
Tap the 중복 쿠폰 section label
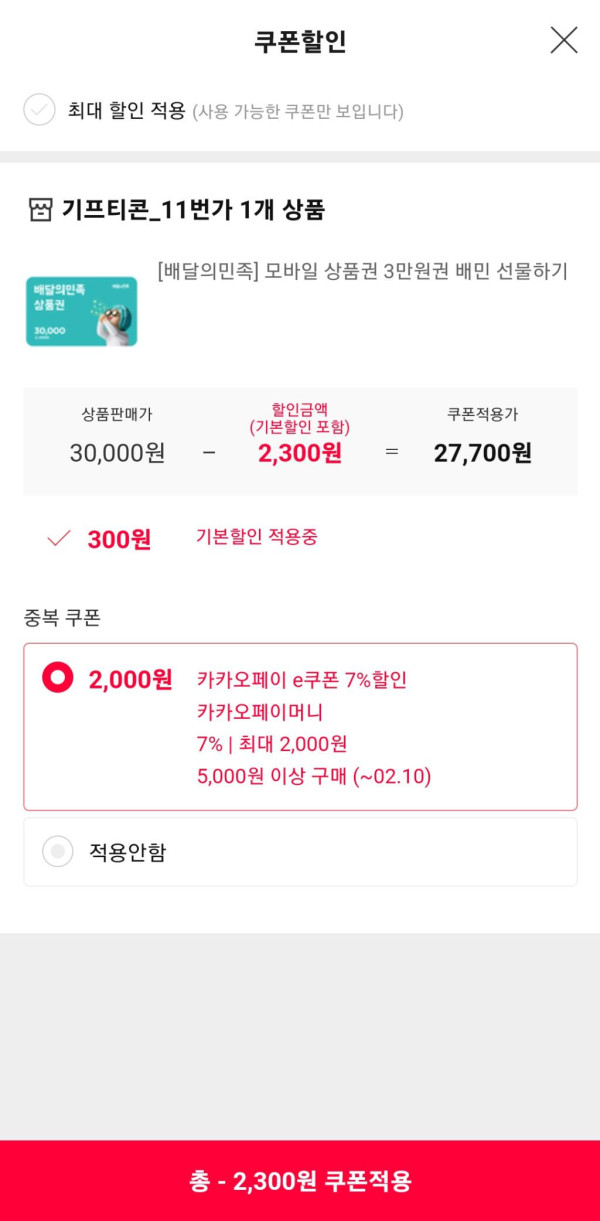click(62, 618)
